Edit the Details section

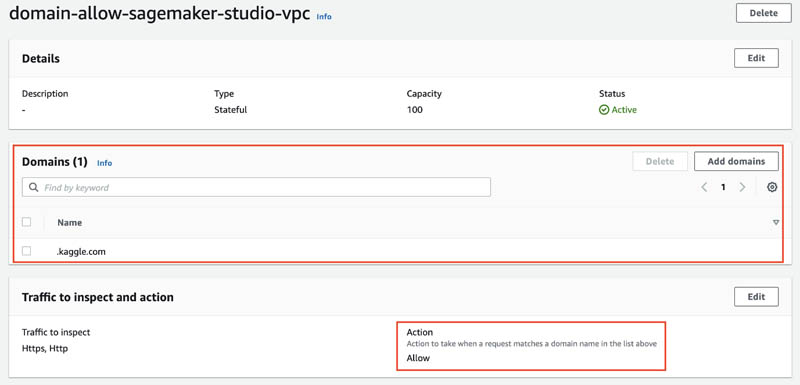[756, 58]
